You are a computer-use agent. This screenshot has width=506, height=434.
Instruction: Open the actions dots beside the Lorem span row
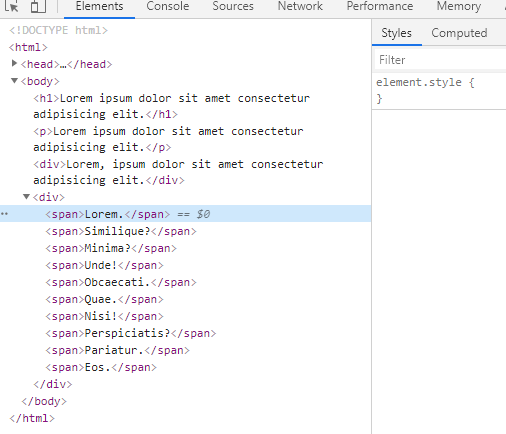[x=4, y=214]
